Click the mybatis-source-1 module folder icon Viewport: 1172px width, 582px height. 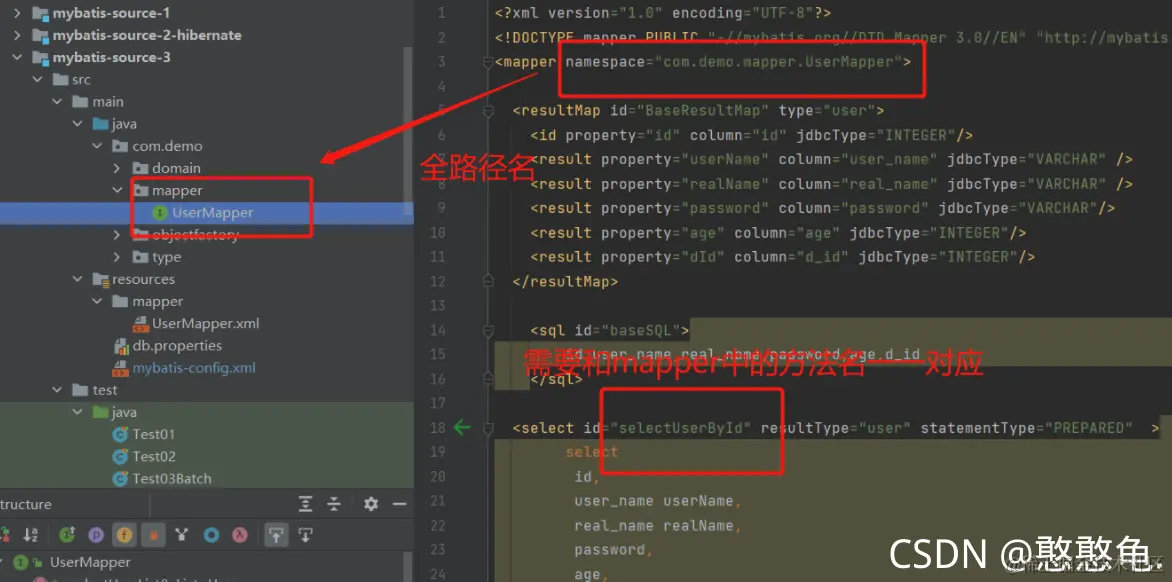[40, 13]
